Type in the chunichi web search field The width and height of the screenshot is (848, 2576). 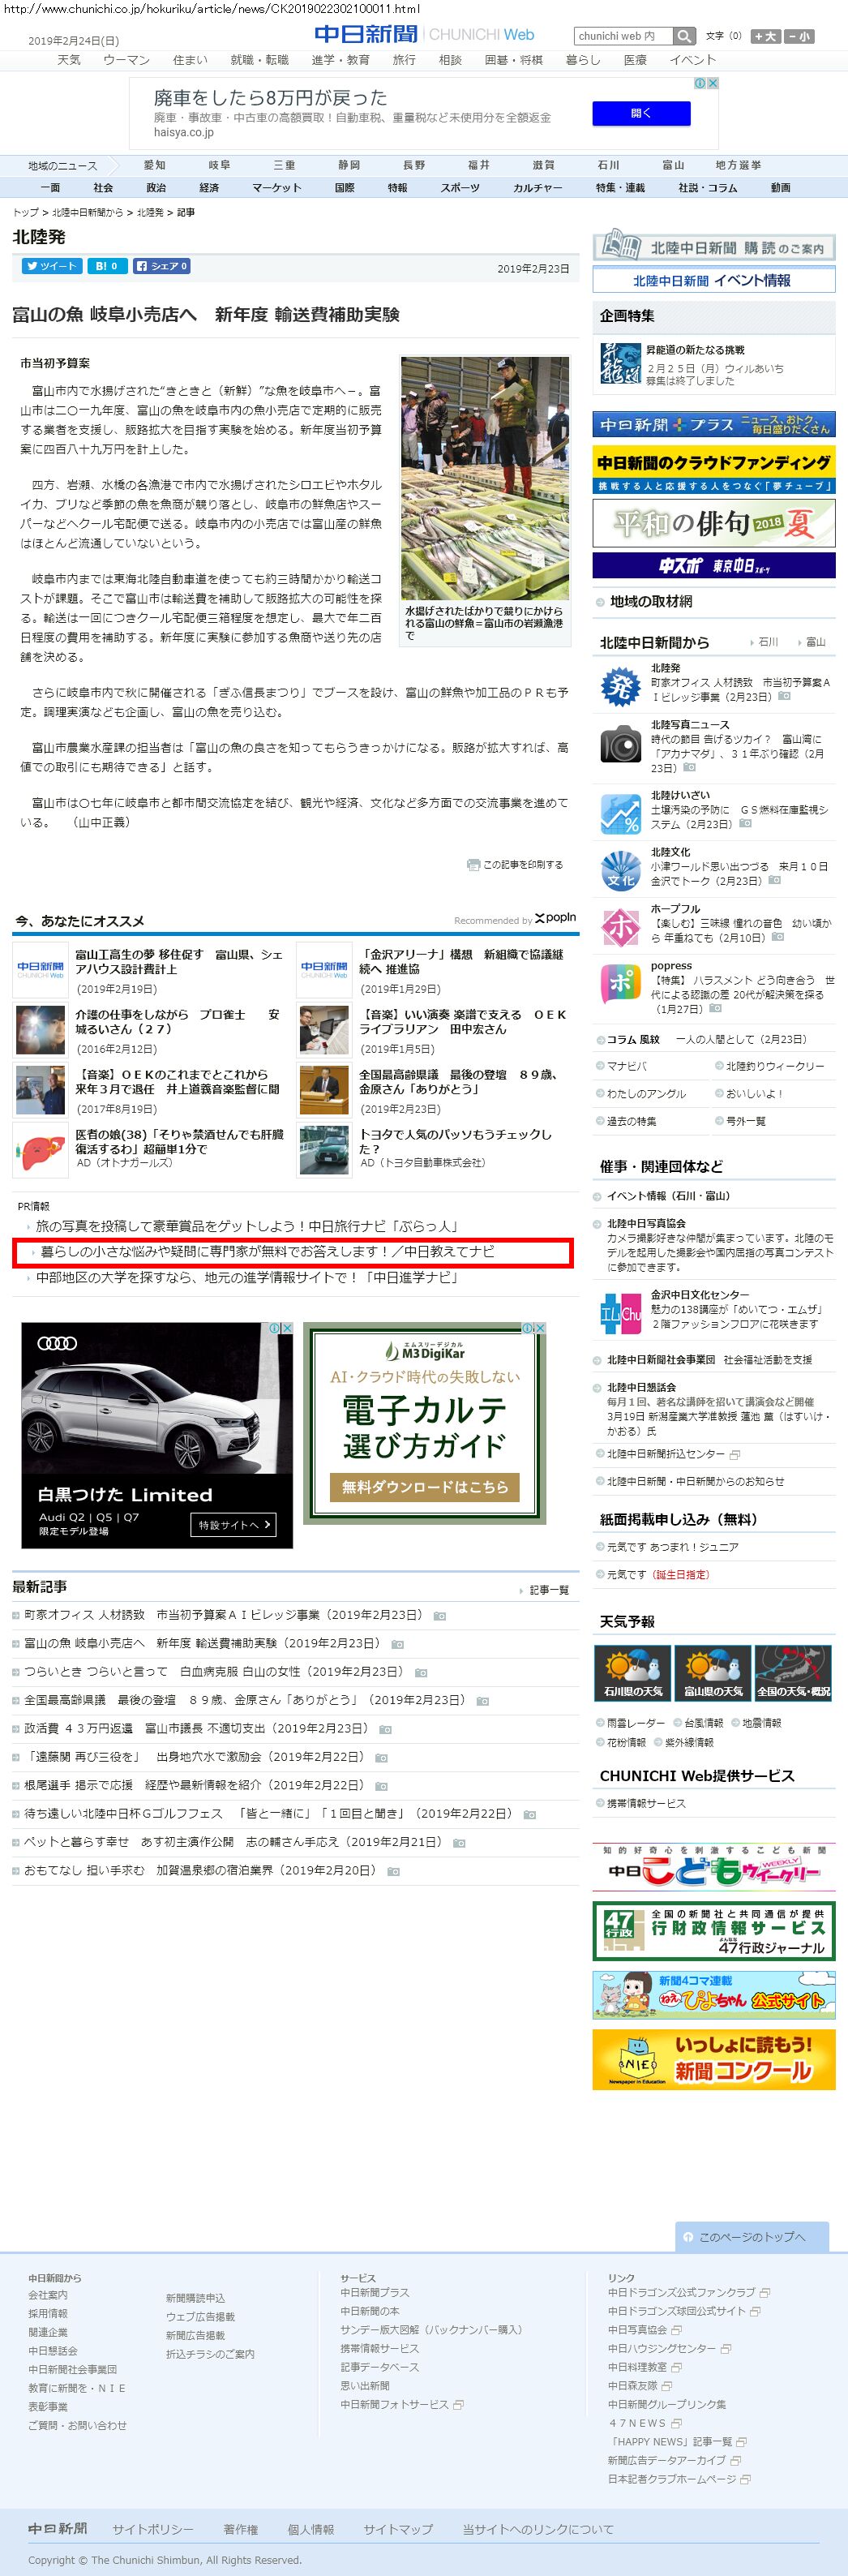click(x=623, y=36)
